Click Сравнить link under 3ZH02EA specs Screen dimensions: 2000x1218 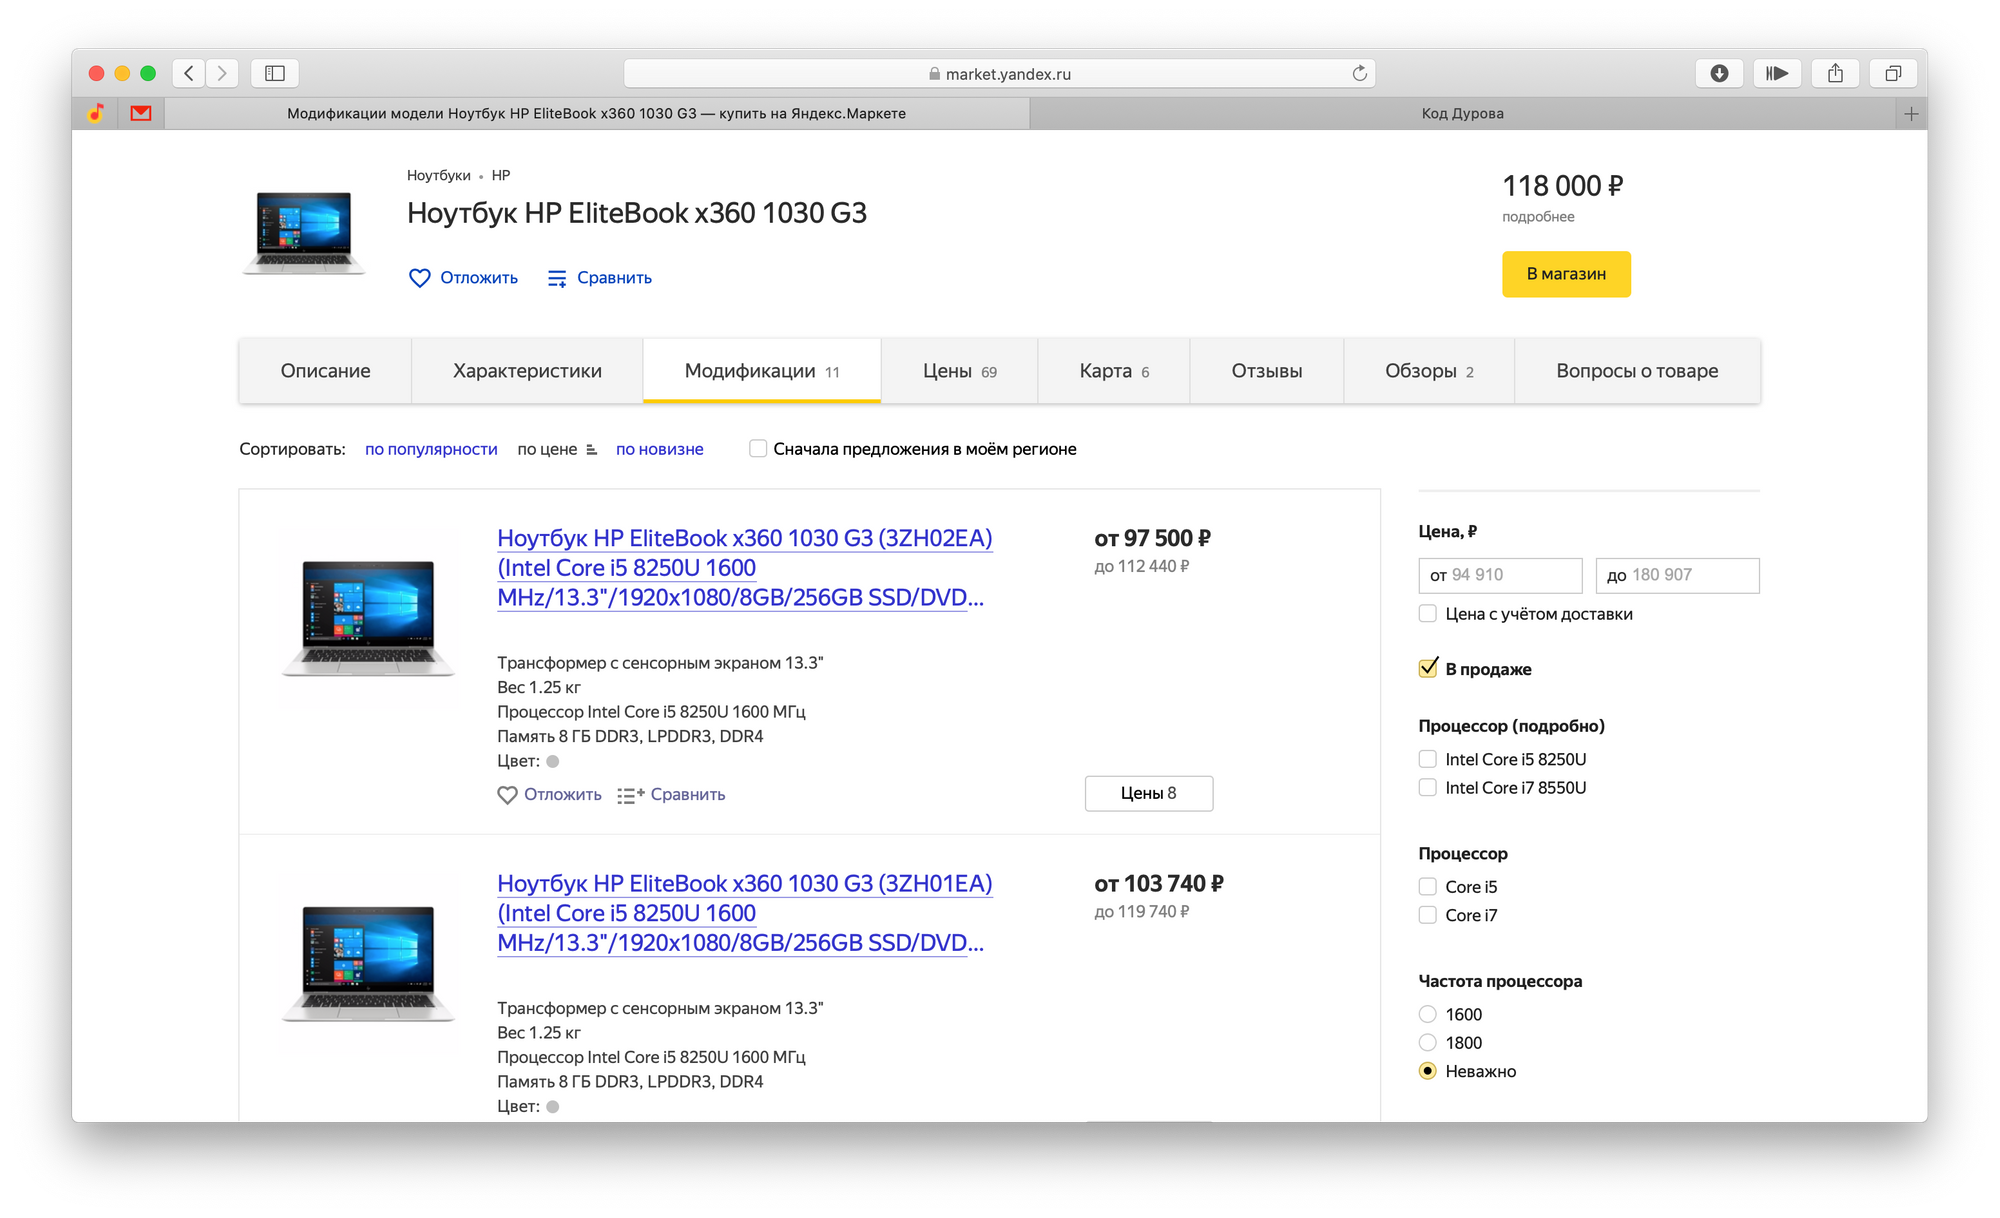[x=688, y=794]
